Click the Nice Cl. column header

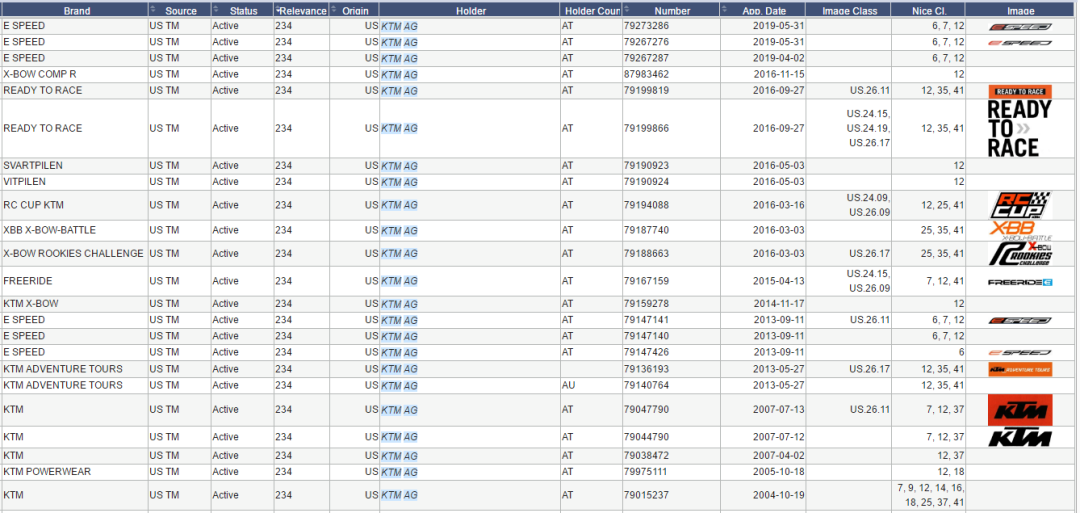click(929, 10)
